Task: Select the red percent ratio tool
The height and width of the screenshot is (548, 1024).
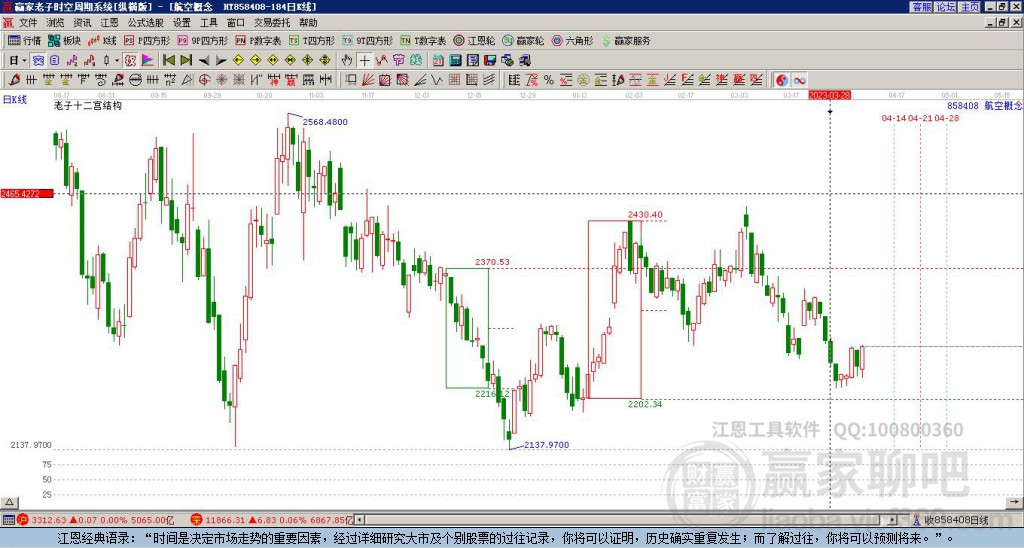Action: click(532, 80)
